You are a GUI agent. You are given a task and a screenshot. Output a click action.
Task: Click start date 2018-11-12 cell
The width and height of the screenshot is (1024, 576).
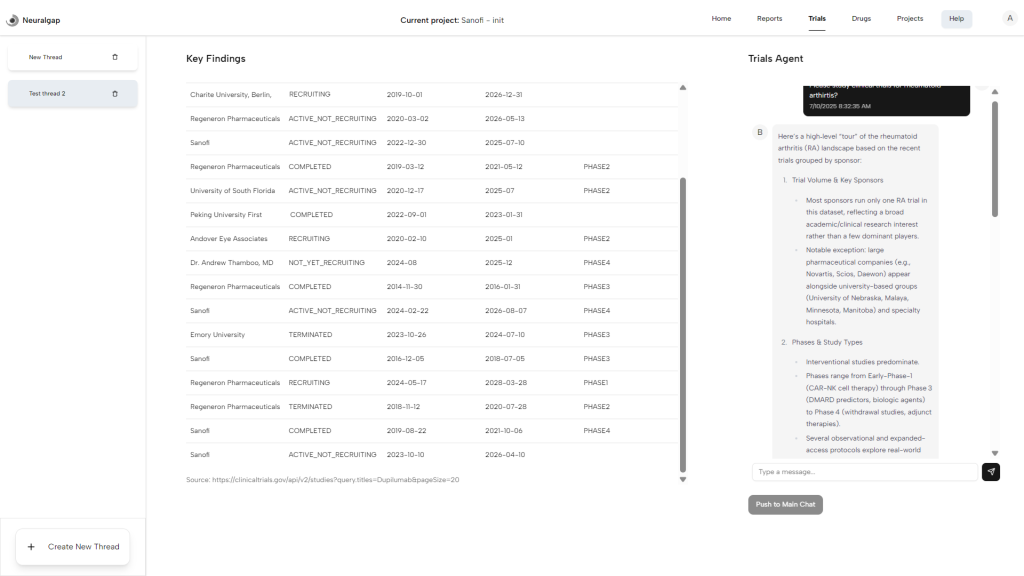[404, 407]
